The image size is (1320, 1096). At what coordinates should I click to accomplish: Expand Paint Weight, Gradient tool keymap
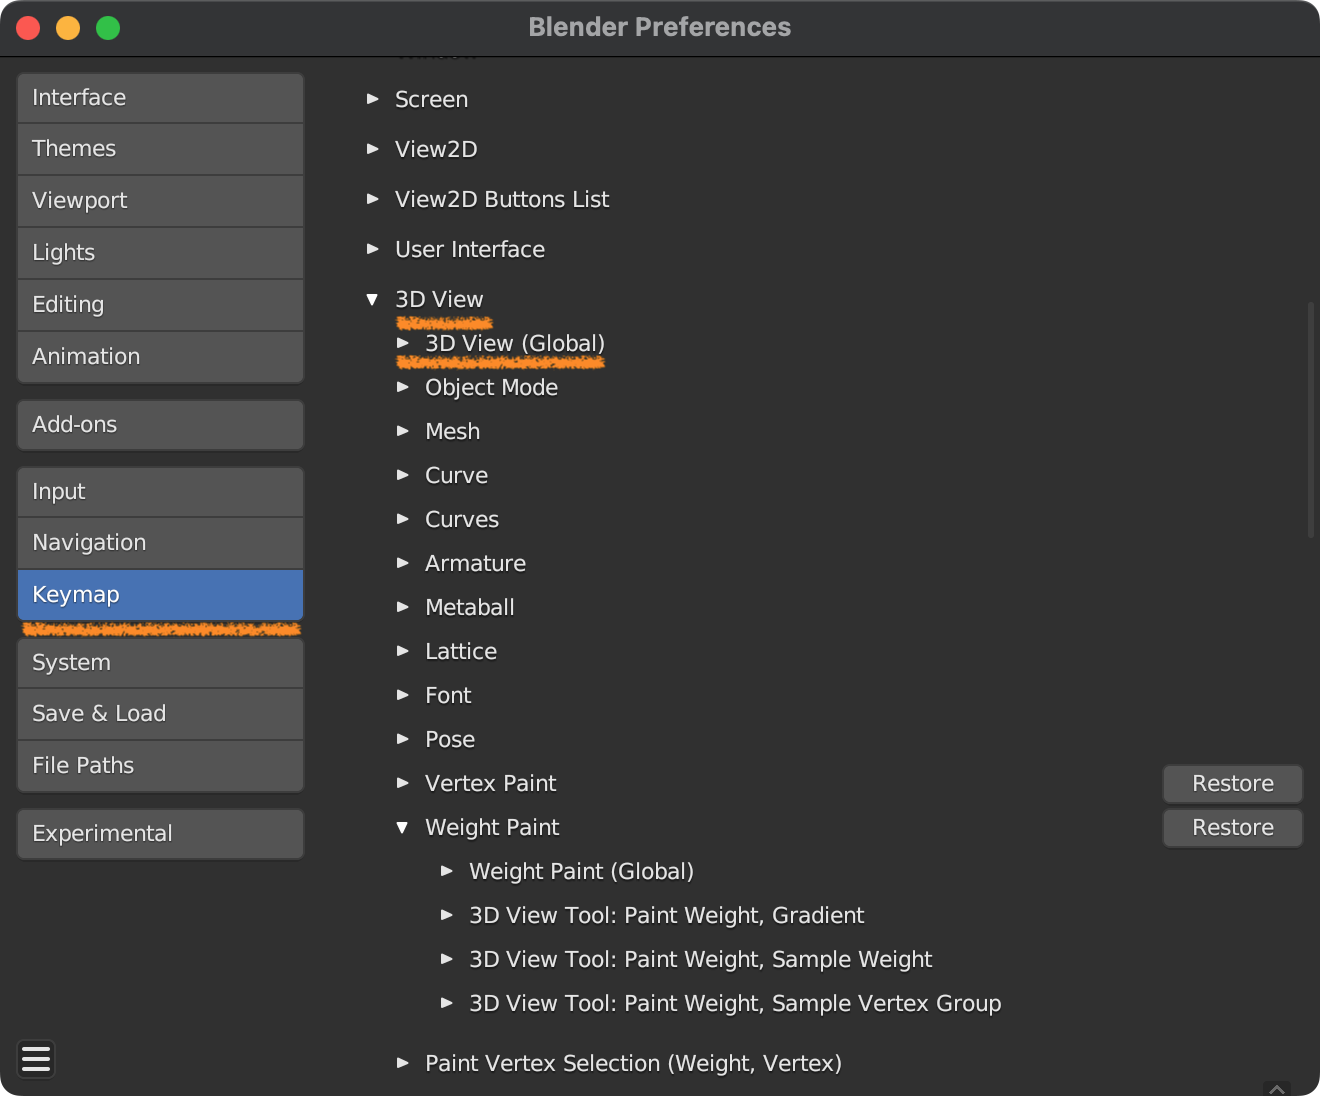coord(447,915)
